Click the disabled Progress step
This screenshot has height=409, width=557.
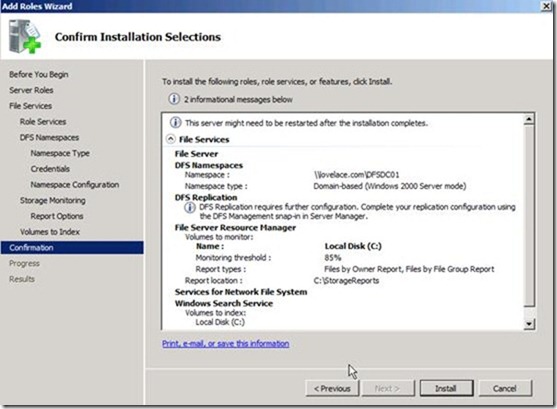tap(24, 263)
